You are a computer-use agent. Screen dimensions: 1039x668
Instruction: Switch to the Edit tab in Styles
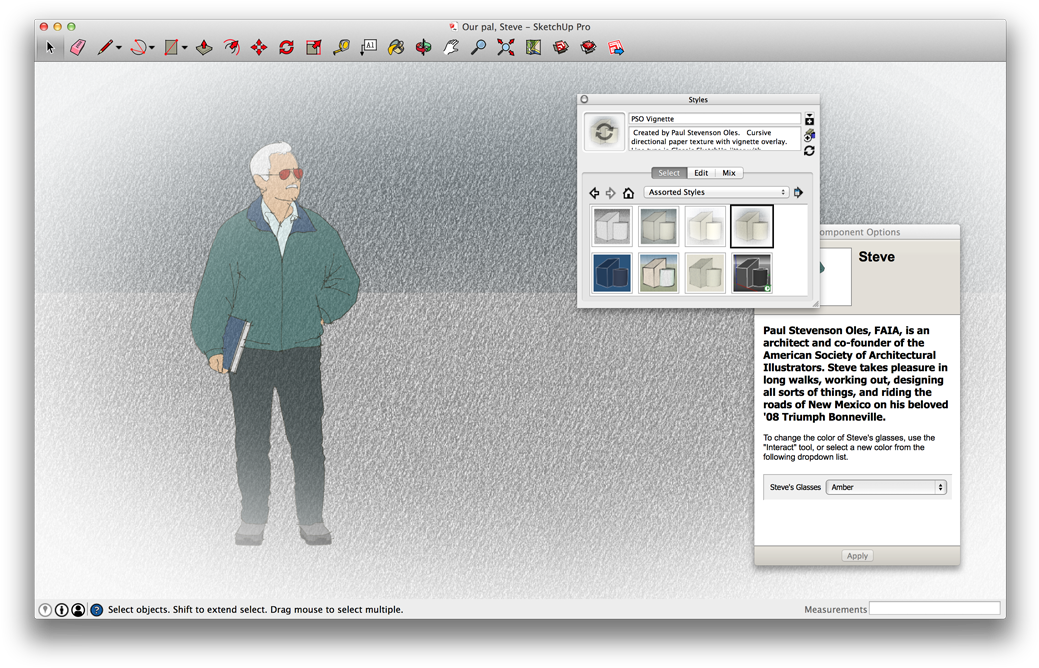pos(701,173)
